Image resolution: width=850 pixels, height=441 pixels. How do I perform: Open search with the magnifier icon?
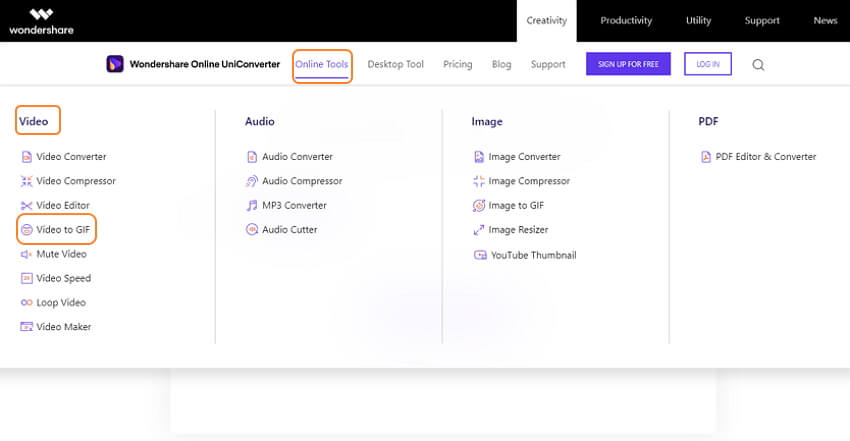pos(758,65)
